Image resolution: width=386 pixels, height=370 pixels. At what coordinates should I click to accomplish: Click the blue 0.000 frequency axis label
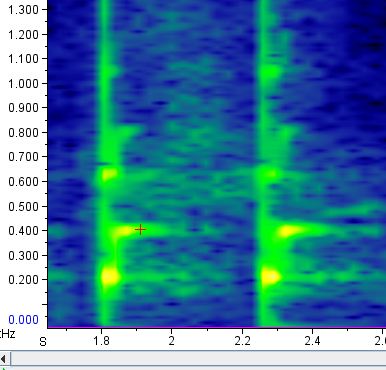tap(23, 320)
